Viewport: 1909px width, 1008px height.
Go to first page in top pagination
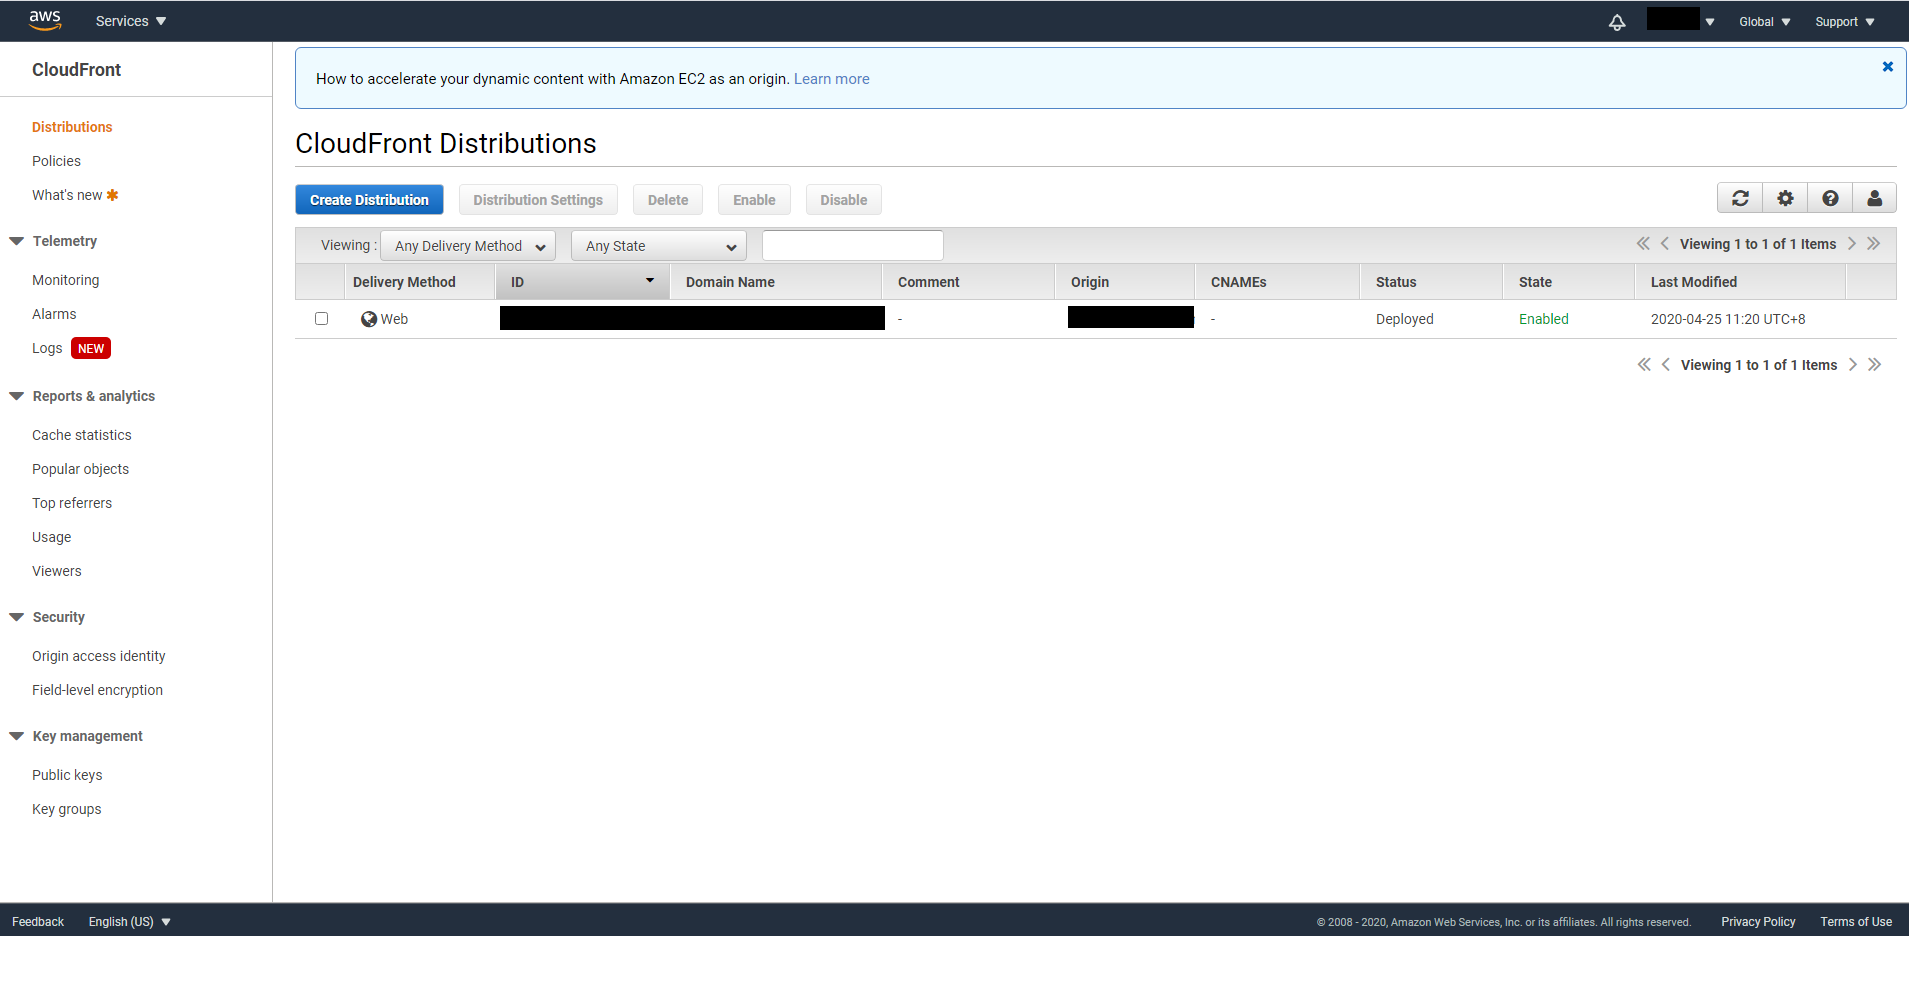(x=1643, y=244)
